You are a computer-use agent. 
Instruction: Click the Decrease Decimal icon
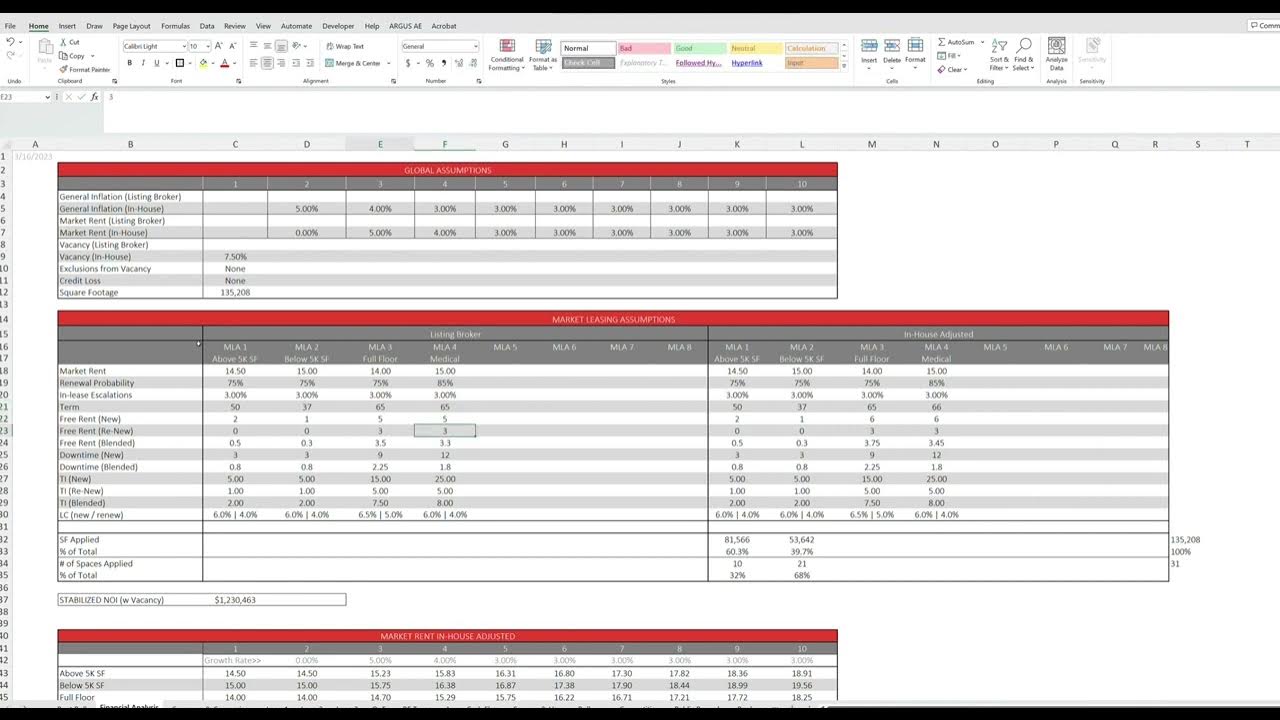tap(471, 63)
